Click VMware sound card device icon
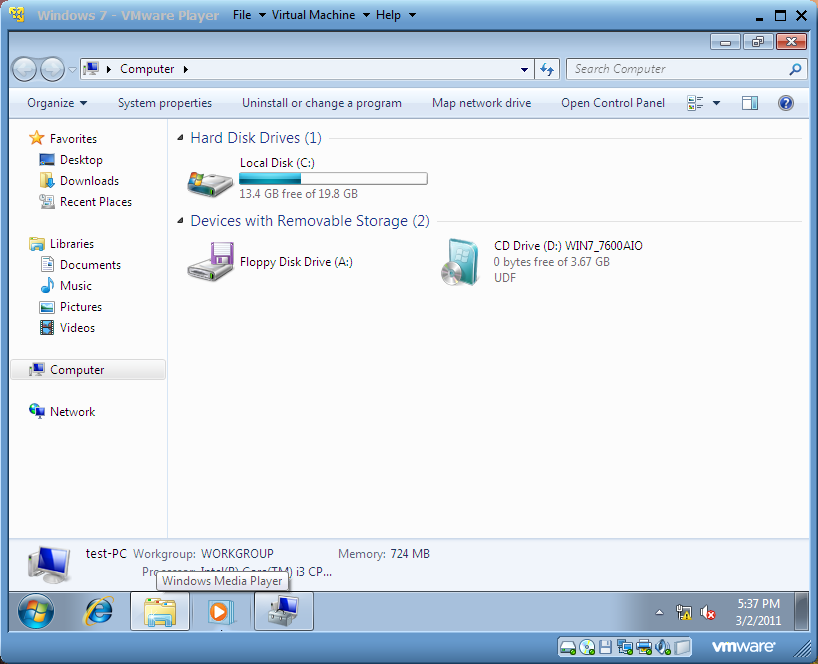The width and height of the screenshot is (818, 664). click(663, 648)
